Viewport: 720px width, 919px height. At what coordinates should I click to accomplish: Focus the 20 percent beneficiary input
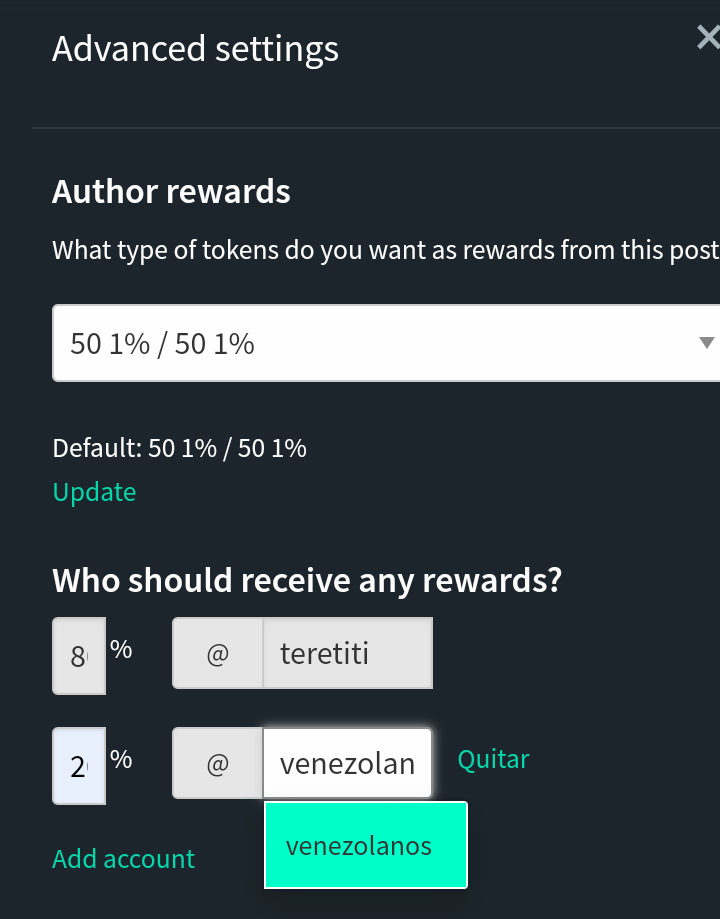[78, 766]
